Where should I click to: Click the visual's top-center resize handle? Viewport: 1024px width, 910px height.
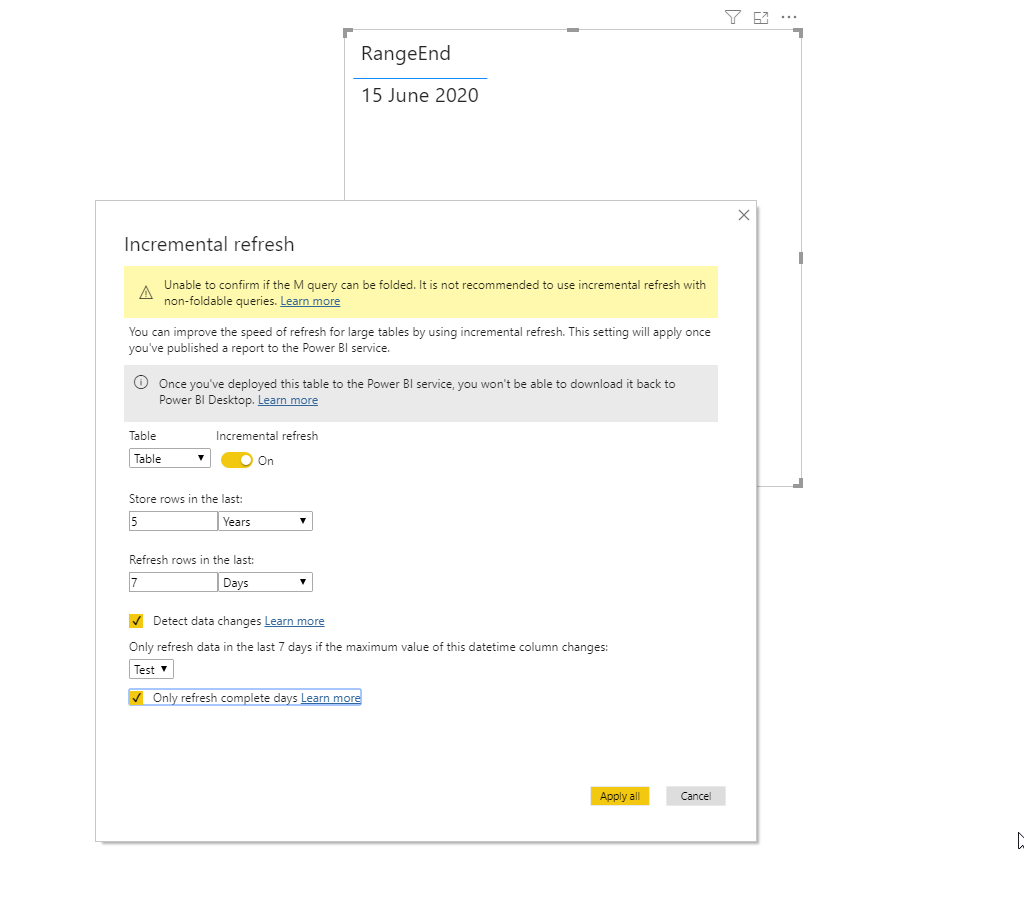(573, 30)
